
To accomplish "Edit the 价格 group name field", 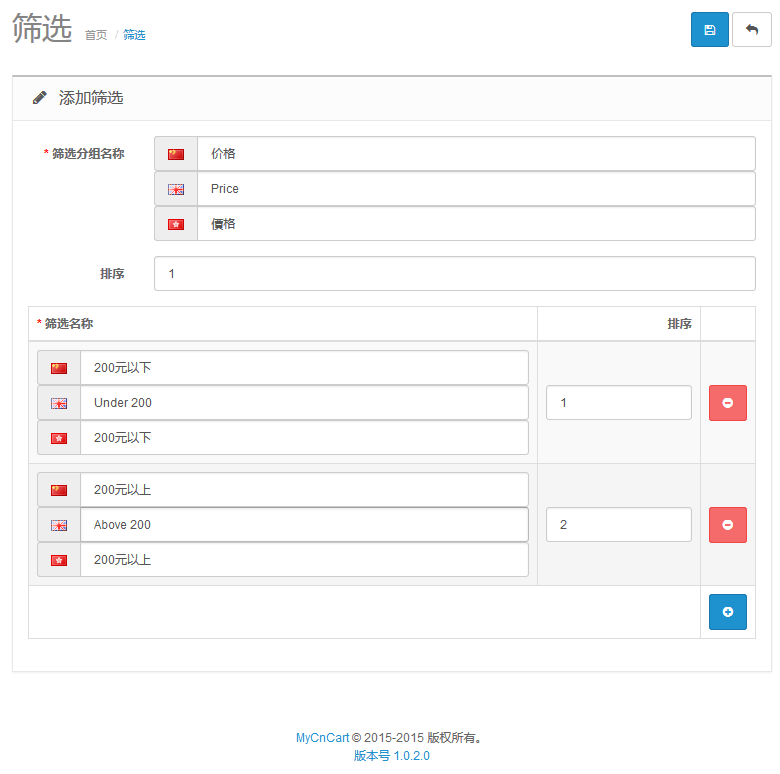I will coord(476,154).
